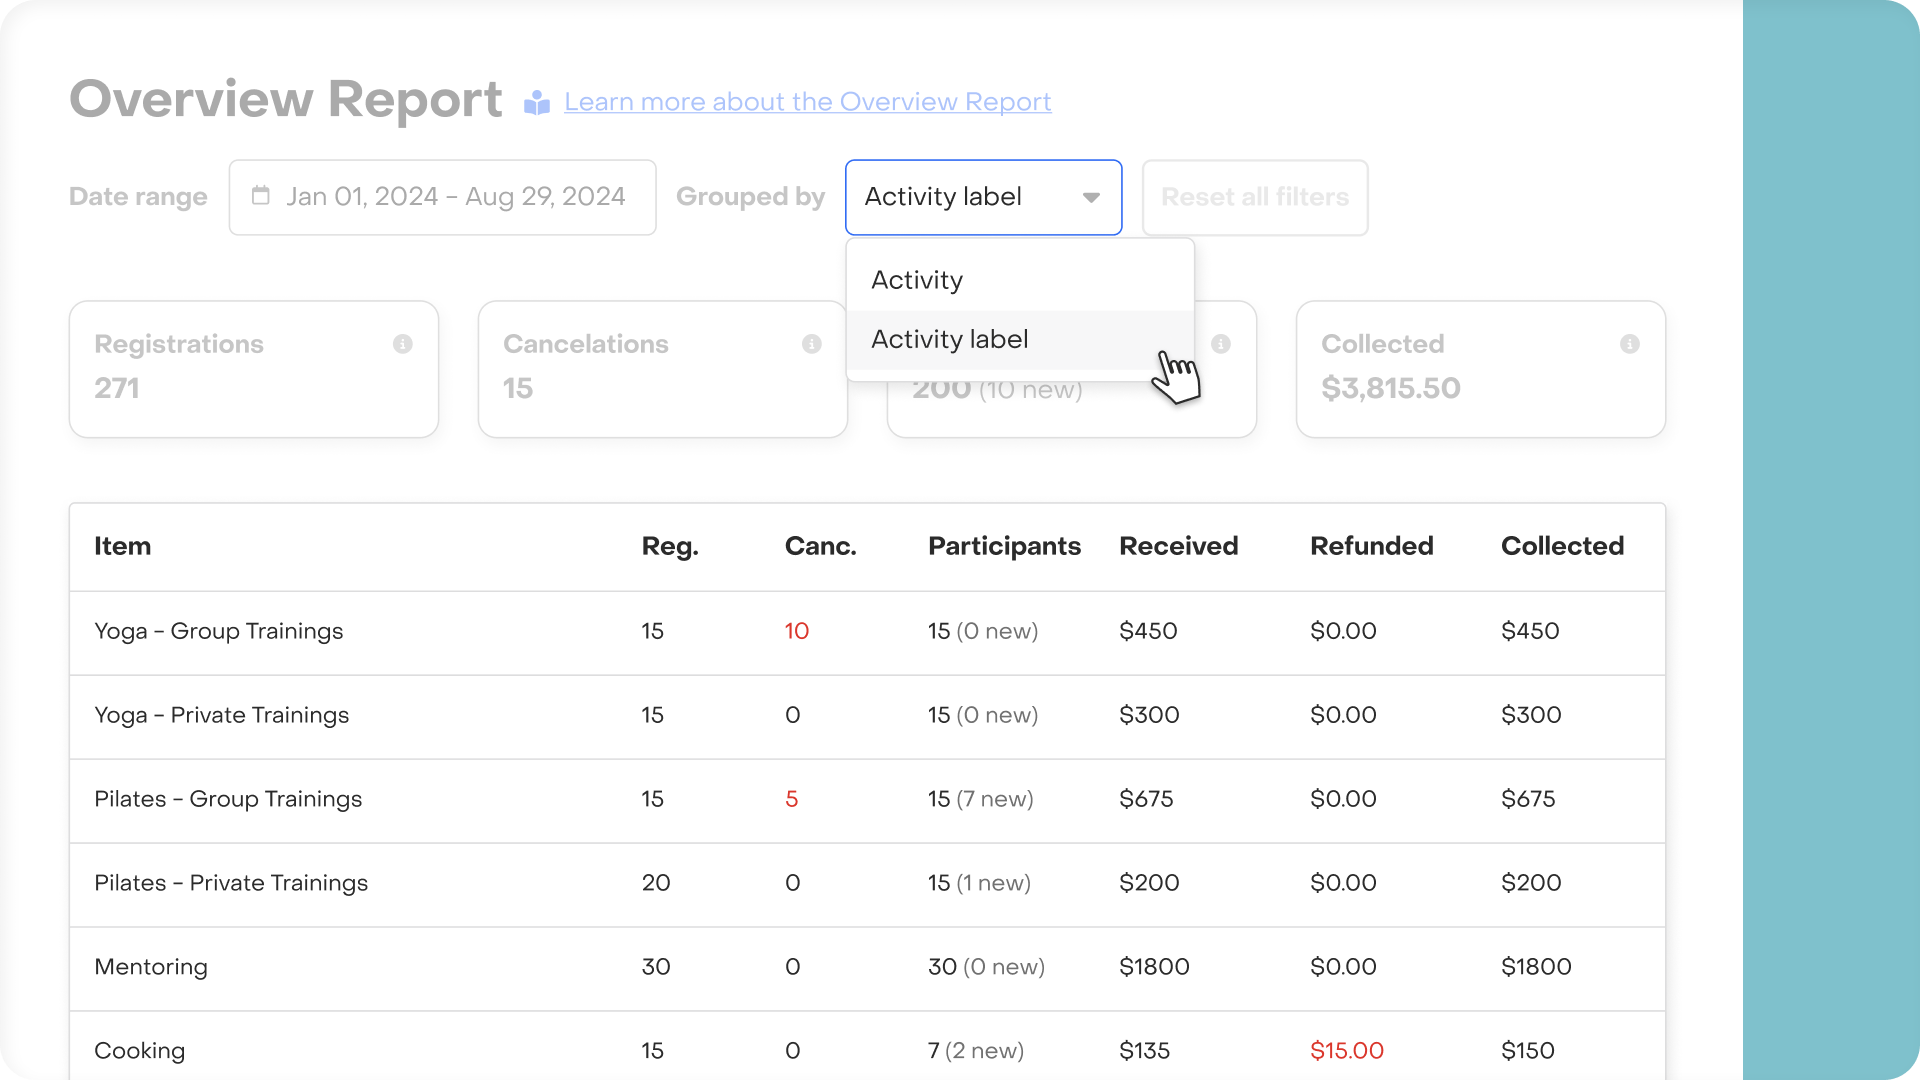The height and width of the screenshot is (1080, 1920).
Task: Click 15 (7 new) participants for Pilates Group
Action: (x=980, y=799)
